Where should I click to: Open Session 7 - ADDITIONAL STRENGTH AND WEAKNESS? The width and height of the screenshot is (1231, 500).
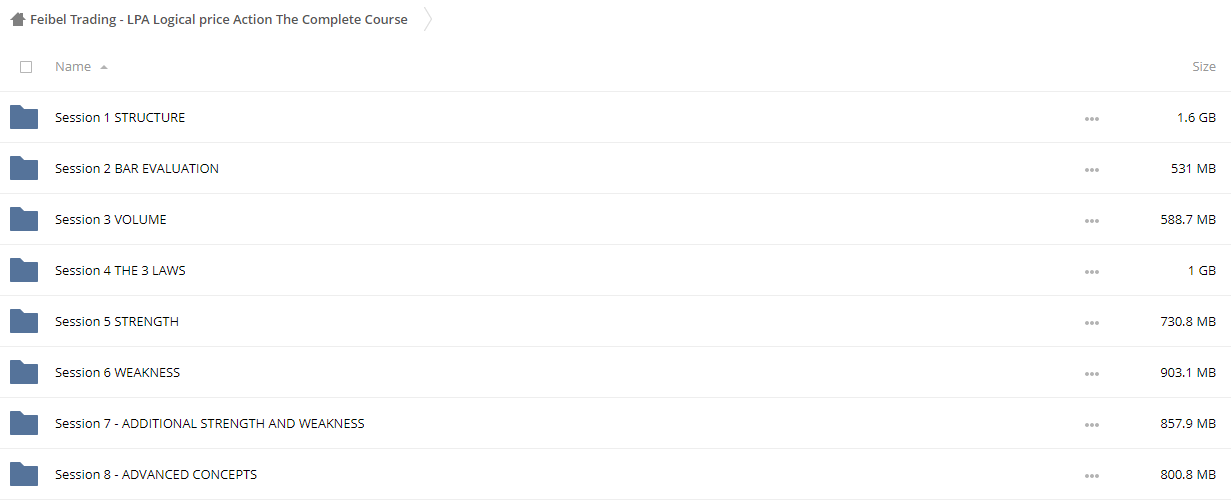210,423
